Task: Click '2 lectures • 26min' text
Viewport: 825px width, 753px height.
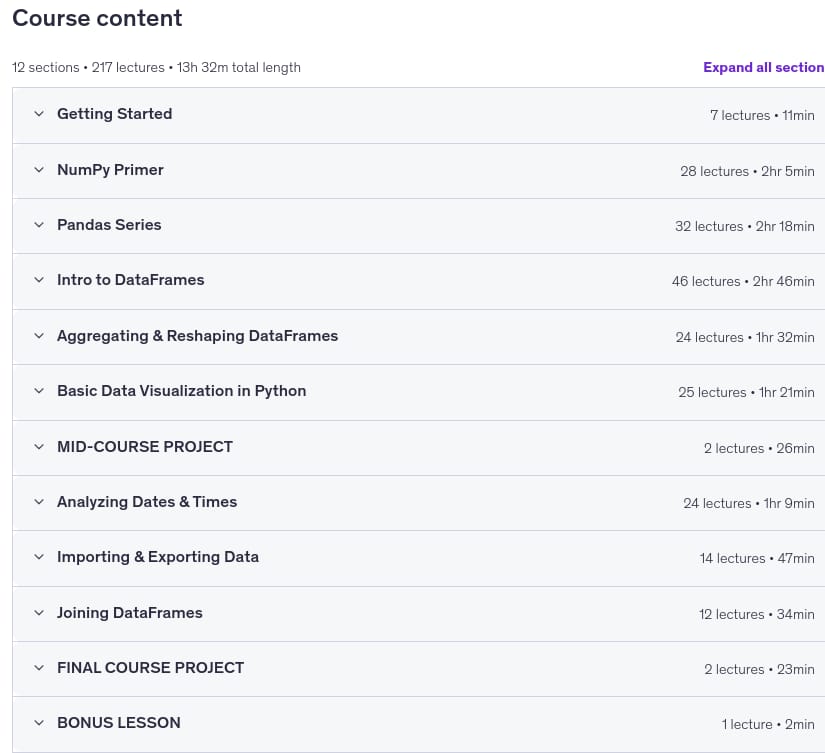Action: 759,448
